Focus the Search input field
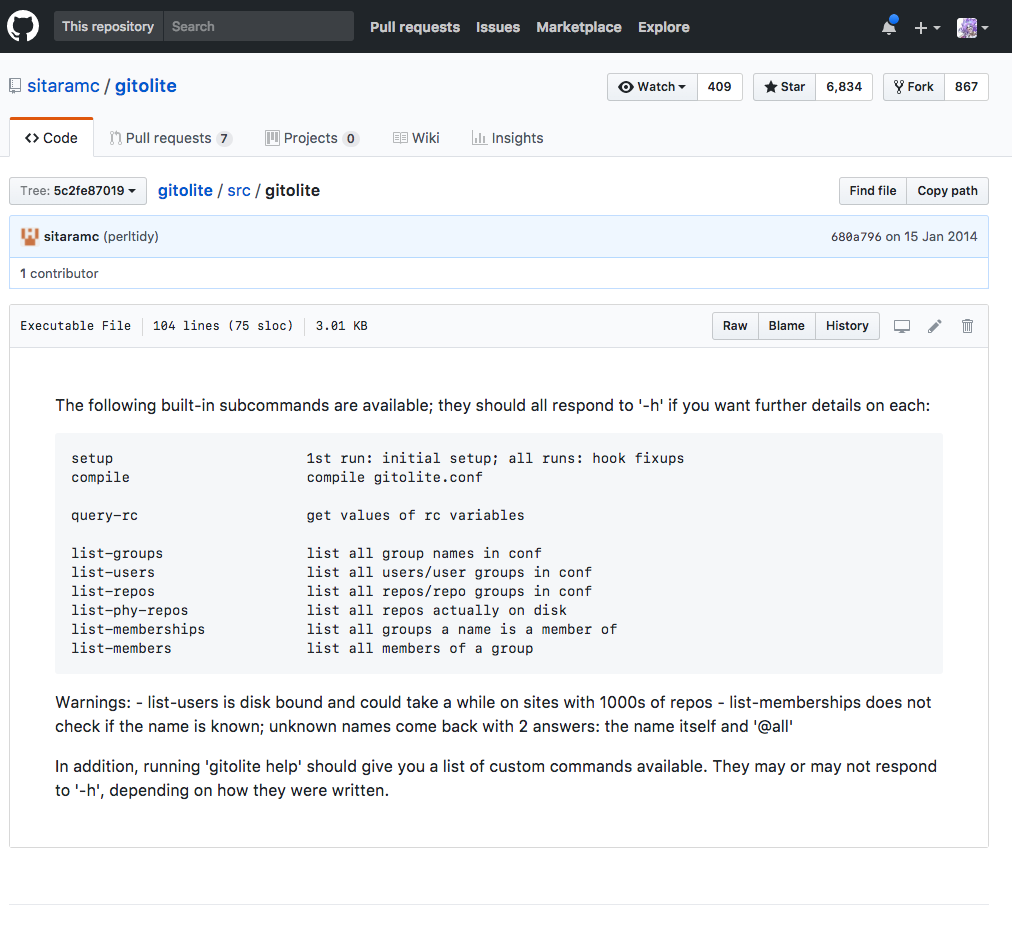Screen dimensions: 1012x929 (259, 26)
